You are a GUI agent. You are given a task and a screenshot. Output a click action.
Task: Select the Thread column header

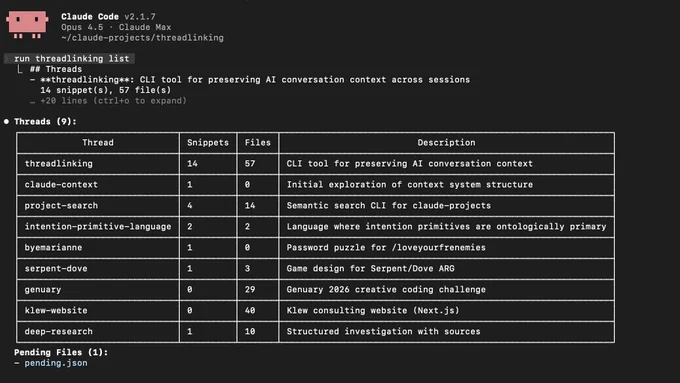[x=98, y=143]
